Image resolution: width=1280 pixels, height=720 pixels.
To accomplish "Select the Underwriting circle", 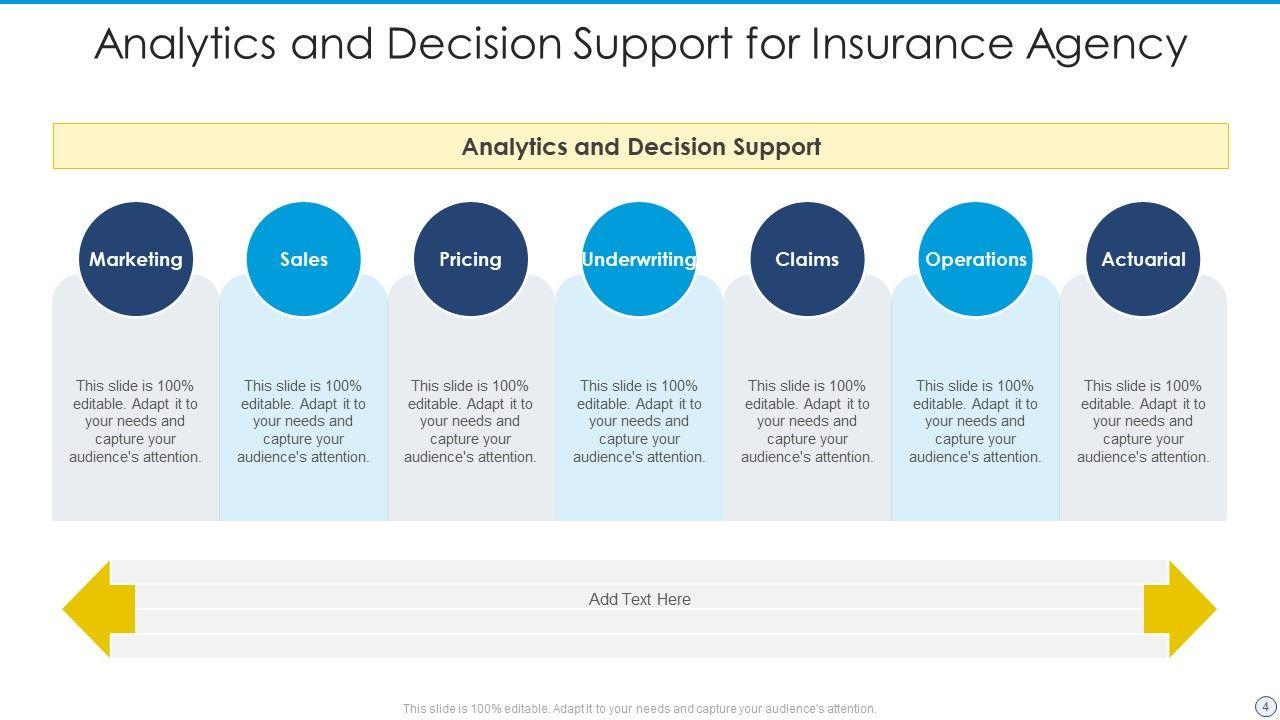I will [x=638, y=259].
